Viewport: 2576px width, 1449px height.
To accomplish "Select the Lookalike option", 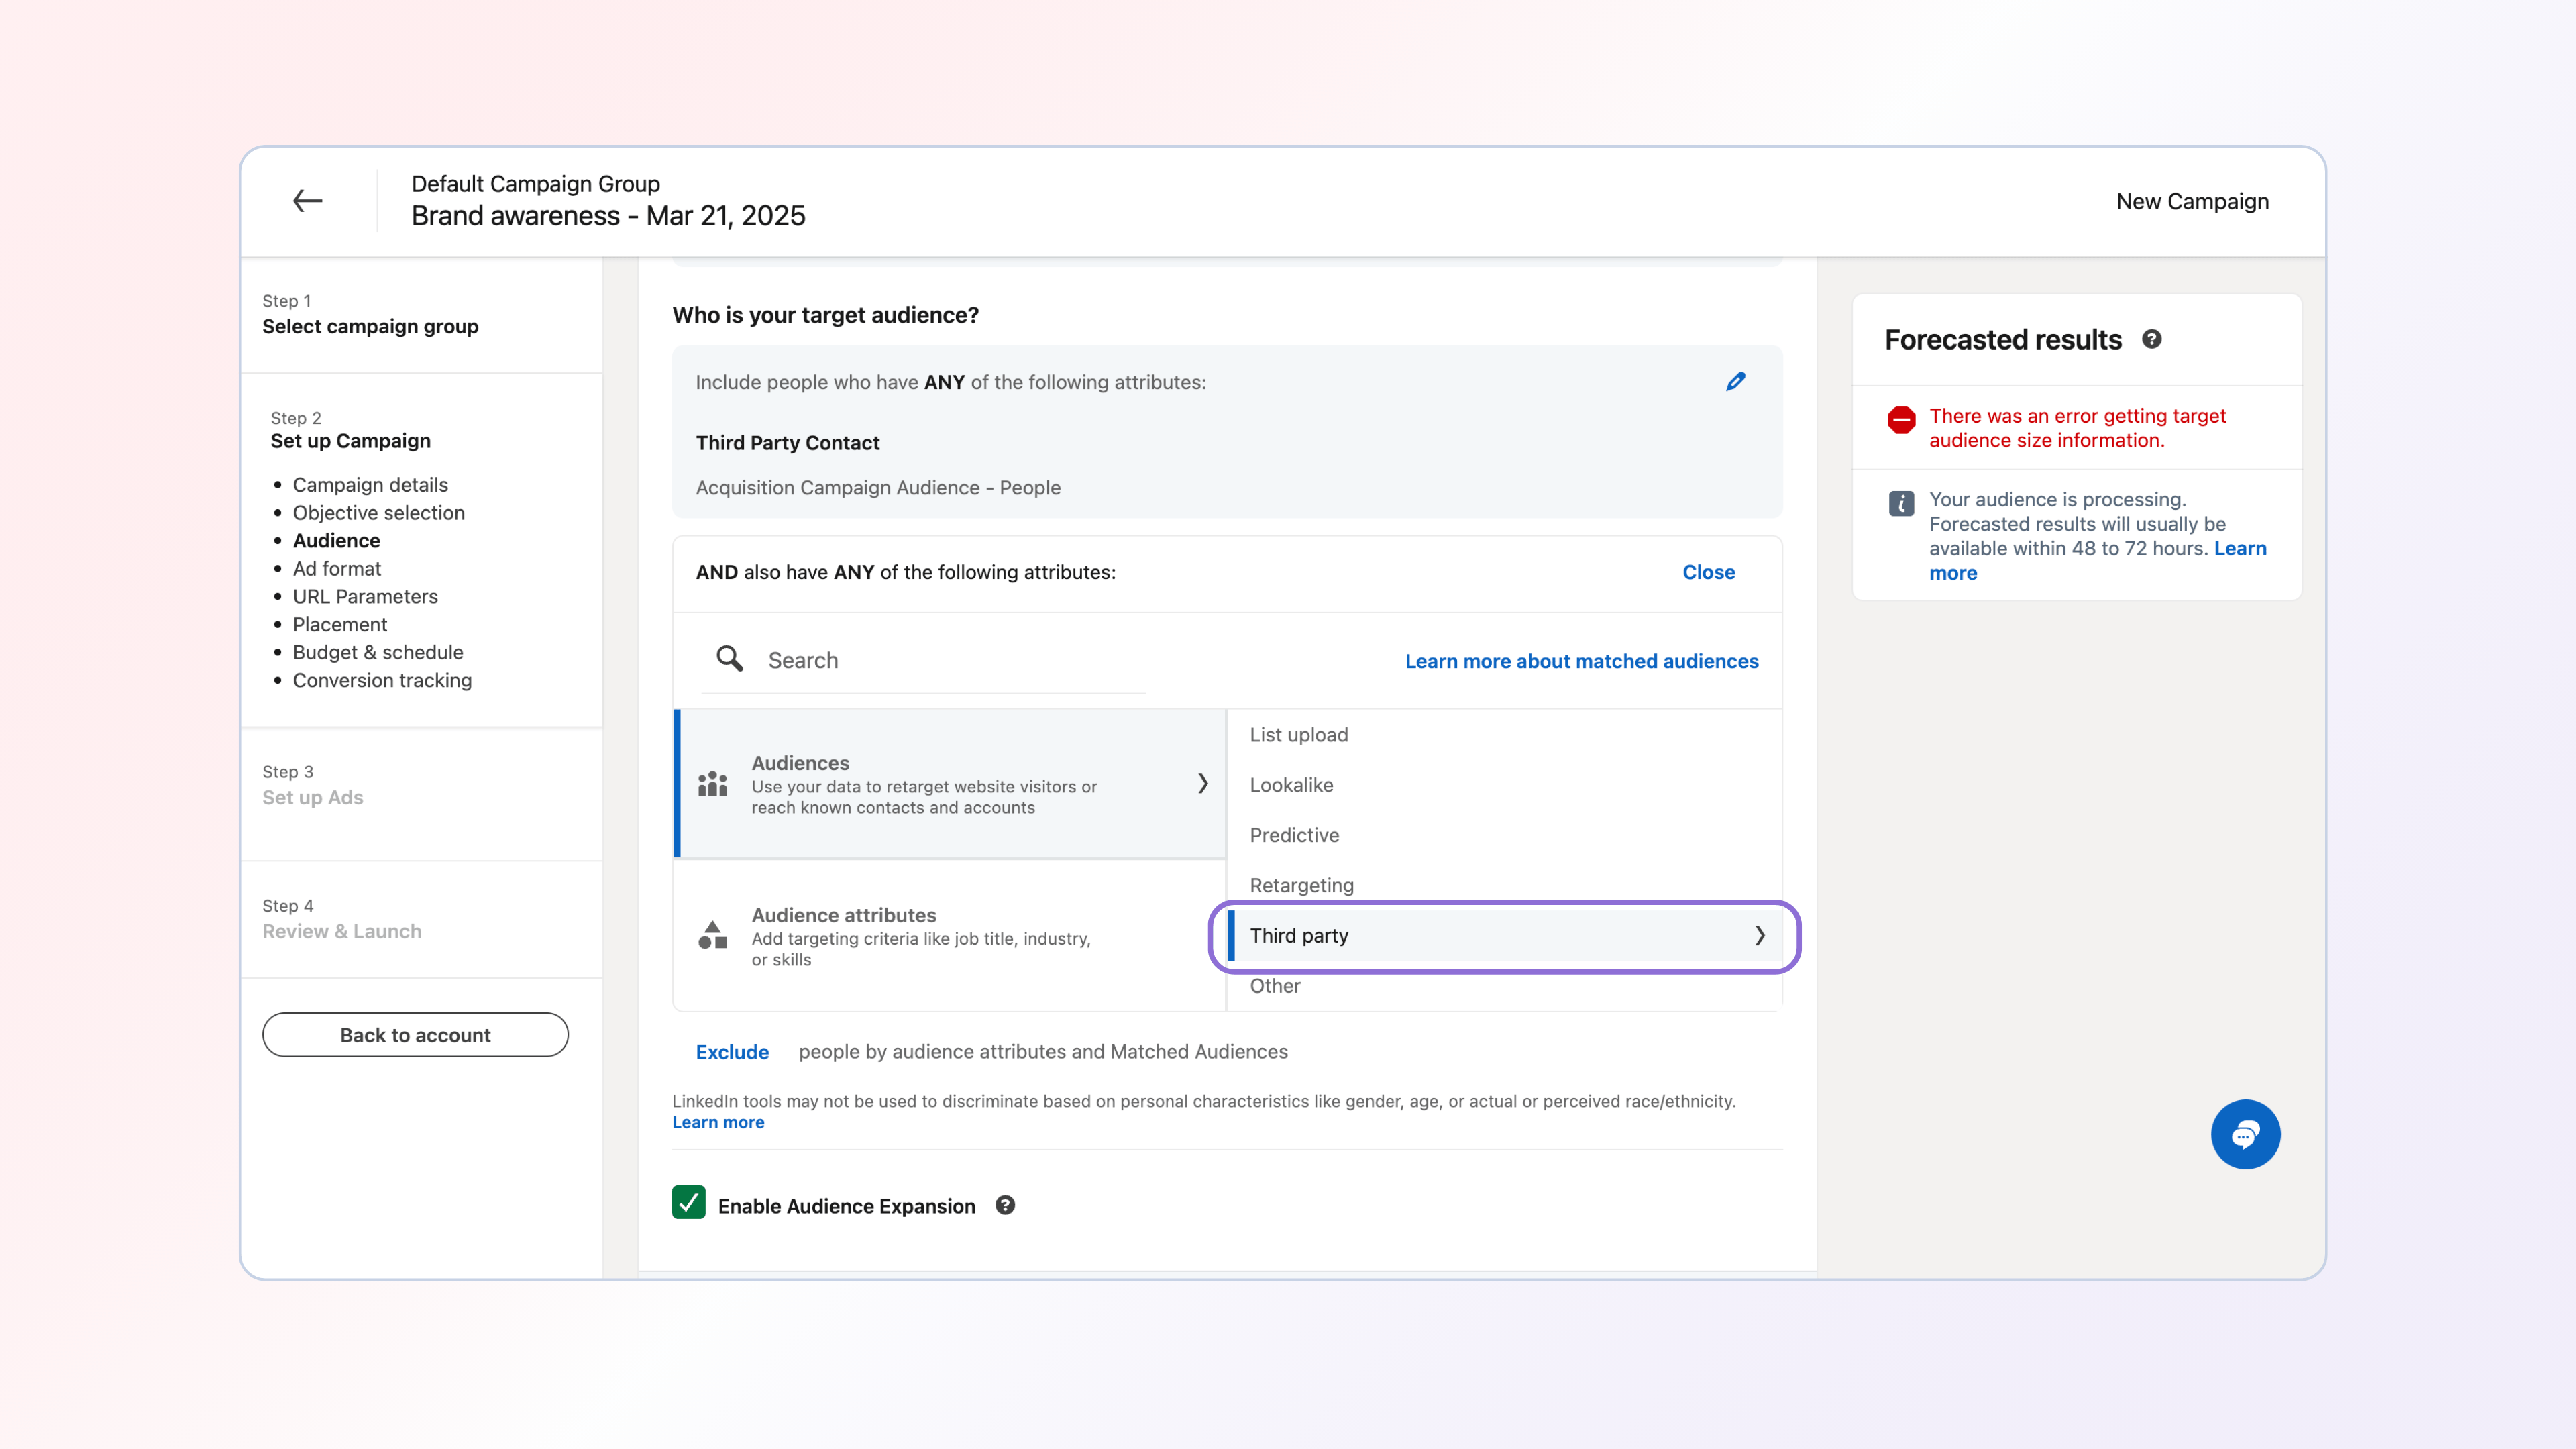I will pos(1290,785).
